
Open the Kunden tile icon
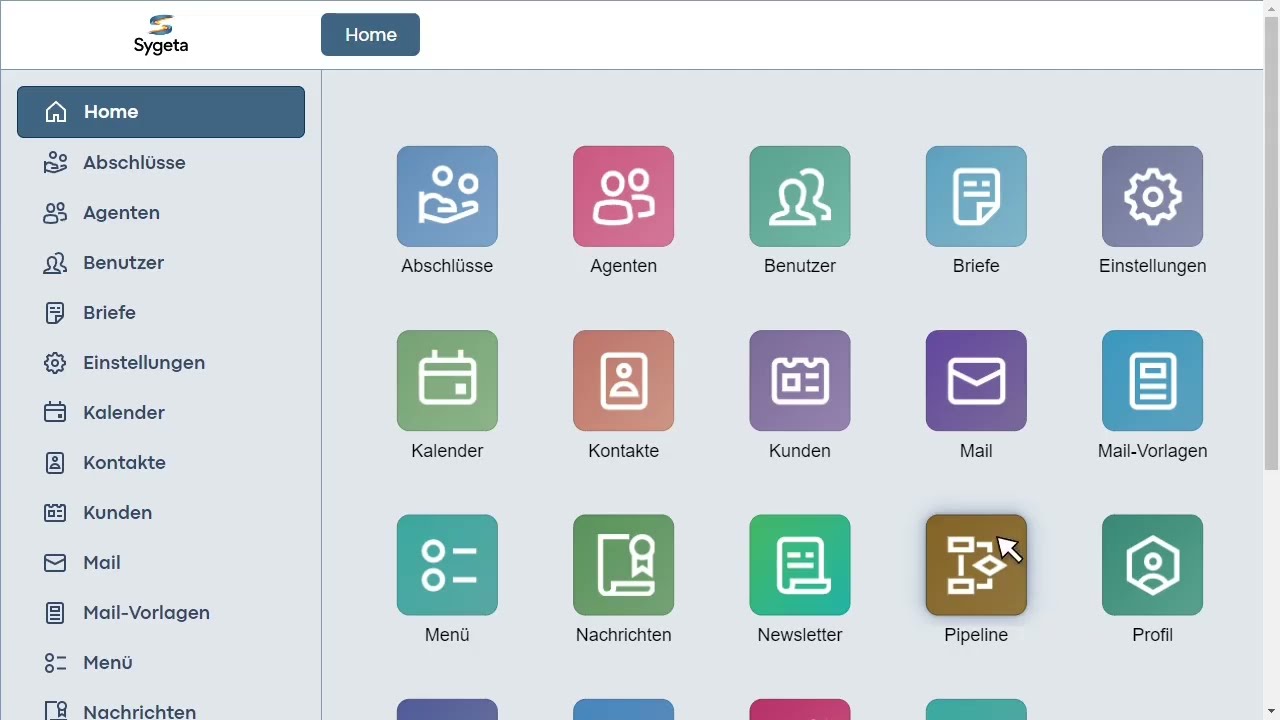[x=800, y=381]
